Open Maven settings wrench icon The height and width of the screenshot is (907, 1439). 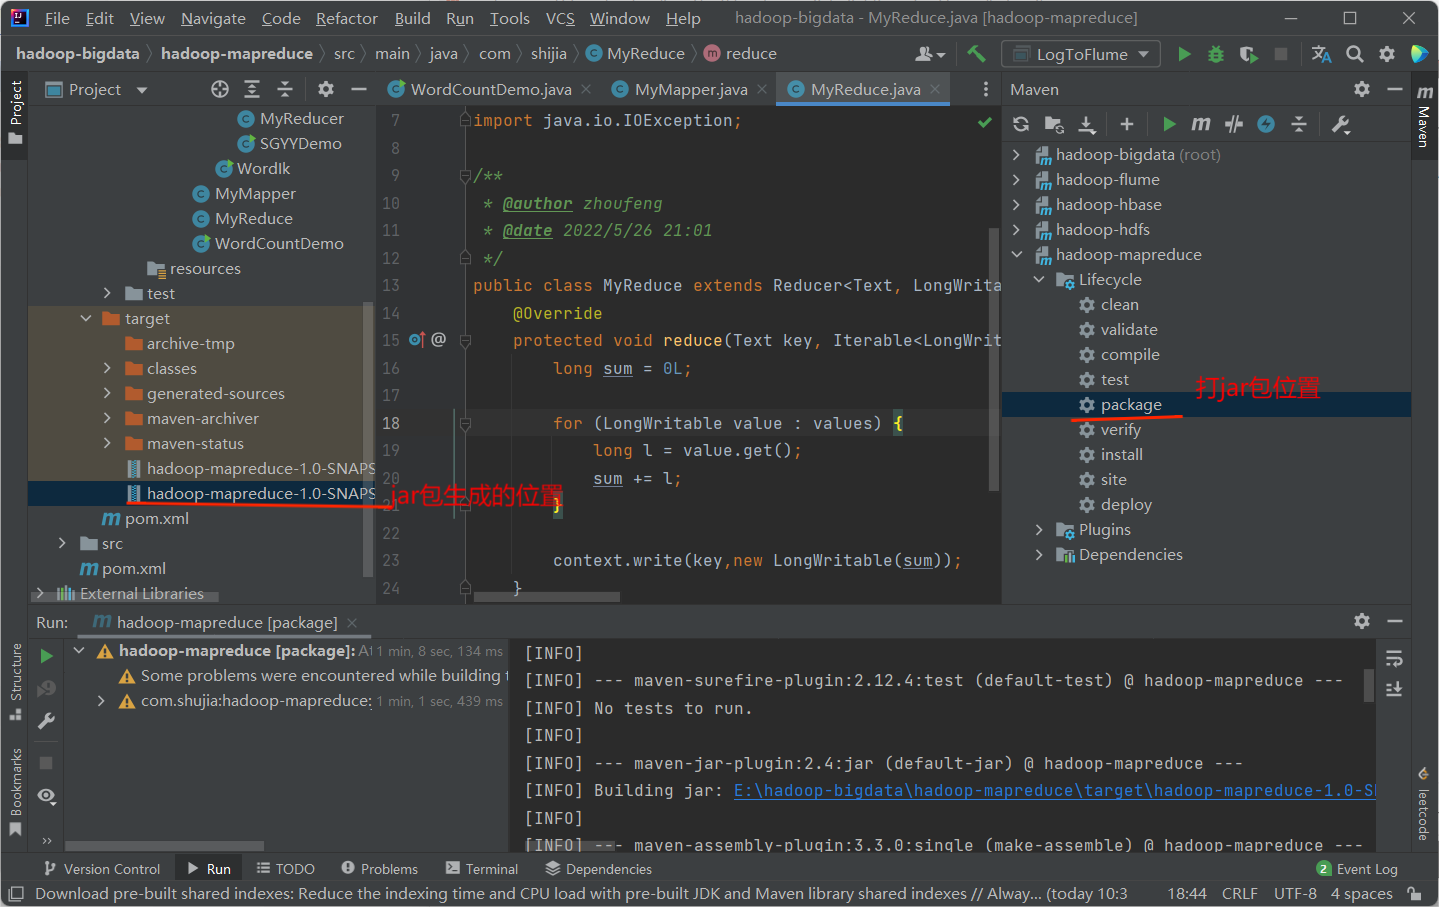pyautogui.click(x=1341, y=124)
